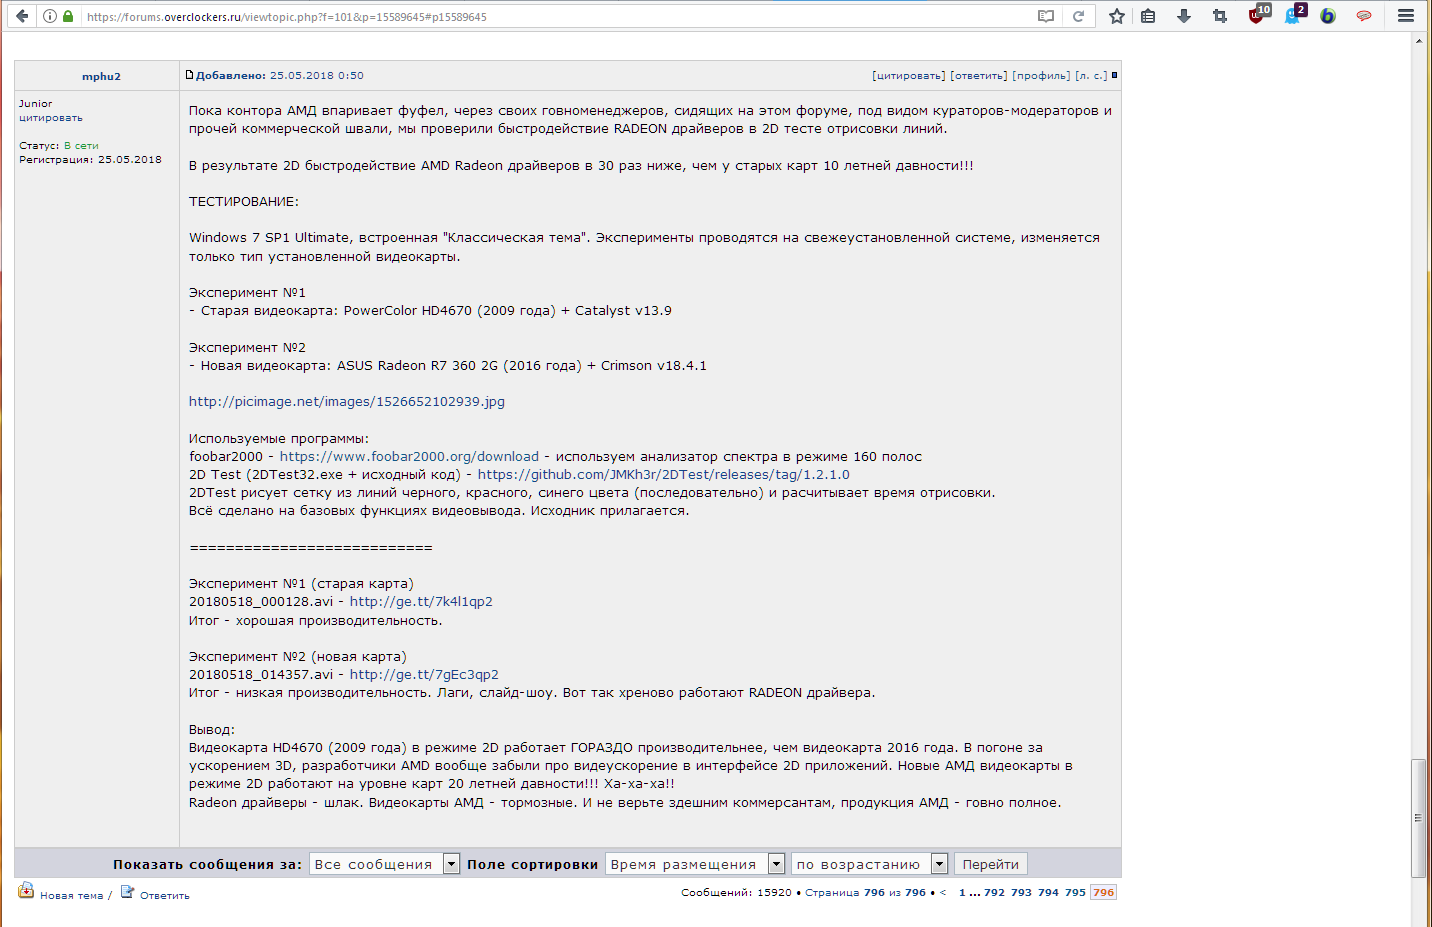Click the small square icon after [л. с.]

[x=1114, y=75]
